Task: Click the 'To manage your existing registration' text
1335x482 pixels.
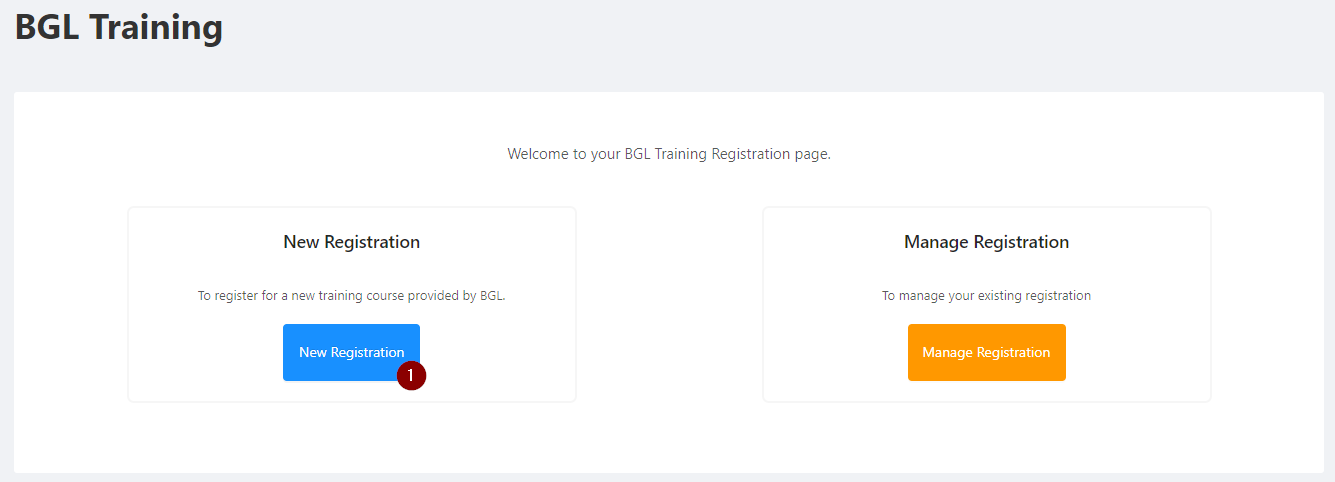Action: click(986, 296)
